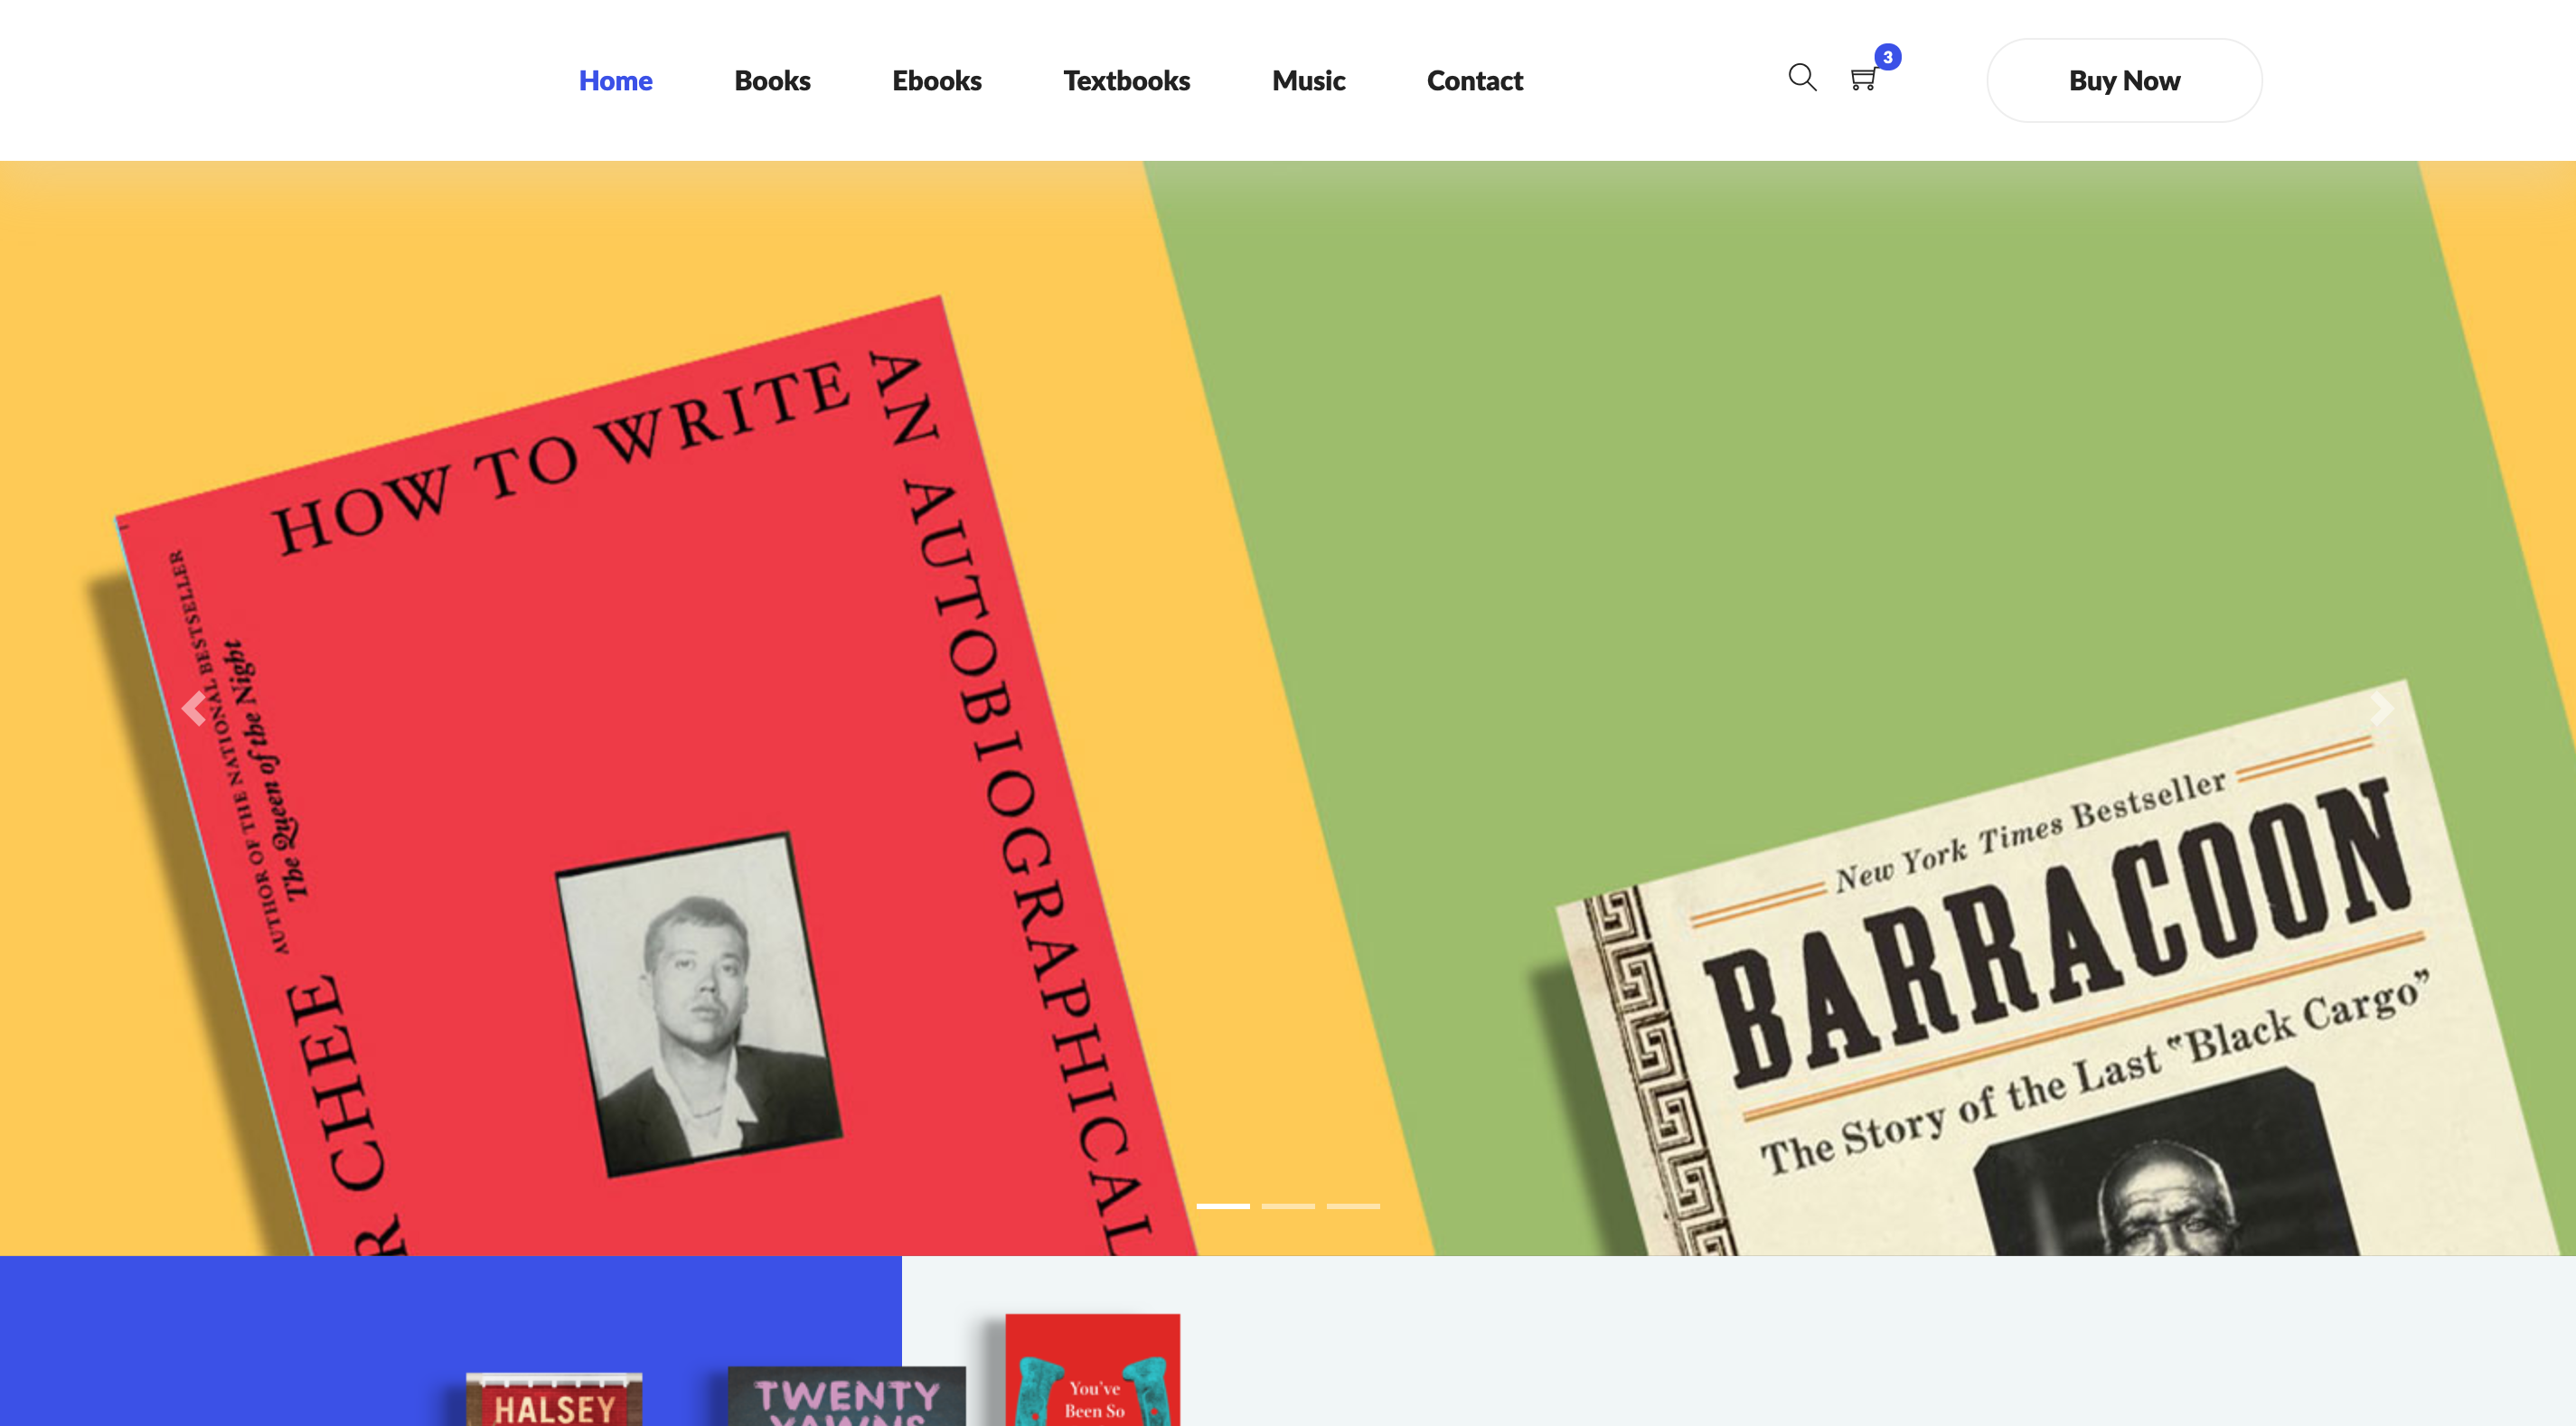This screenshot has width=2576, height=1426.
Task: Select the third carousel indicator dash
Action: 1353,1206
